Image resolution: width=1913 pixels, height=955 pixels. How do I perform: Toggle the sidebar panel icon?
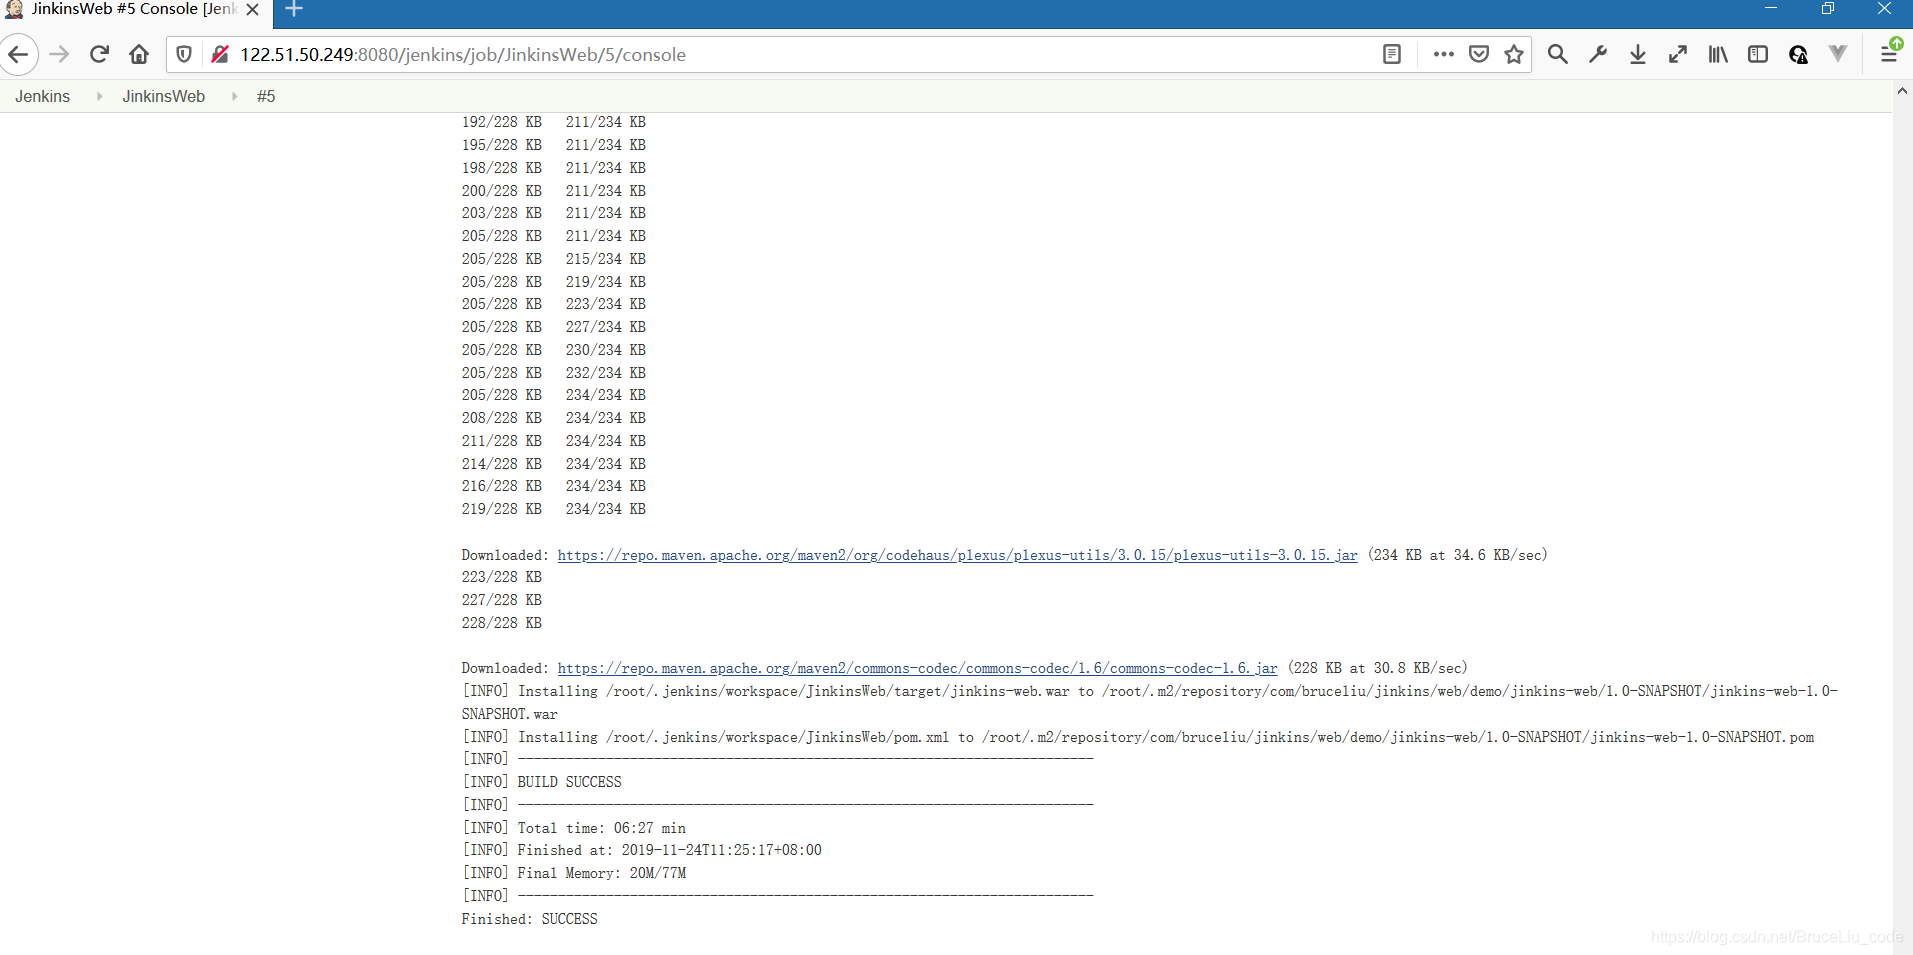click(x=1758, y=54)
